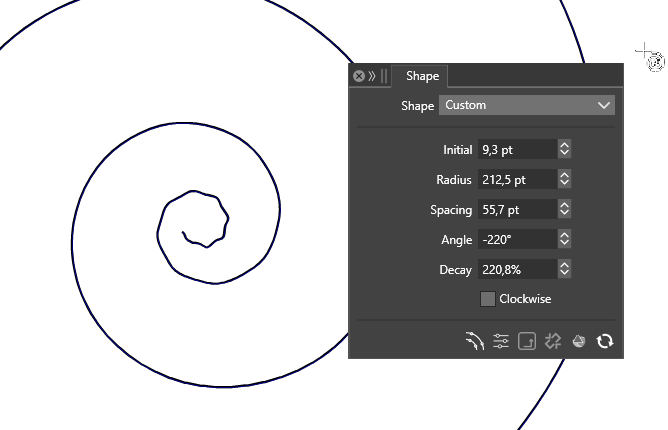The height and width of the screenshot is (430, 668).
Task: Open the shape options sliders icon
Action: point(501,341)
